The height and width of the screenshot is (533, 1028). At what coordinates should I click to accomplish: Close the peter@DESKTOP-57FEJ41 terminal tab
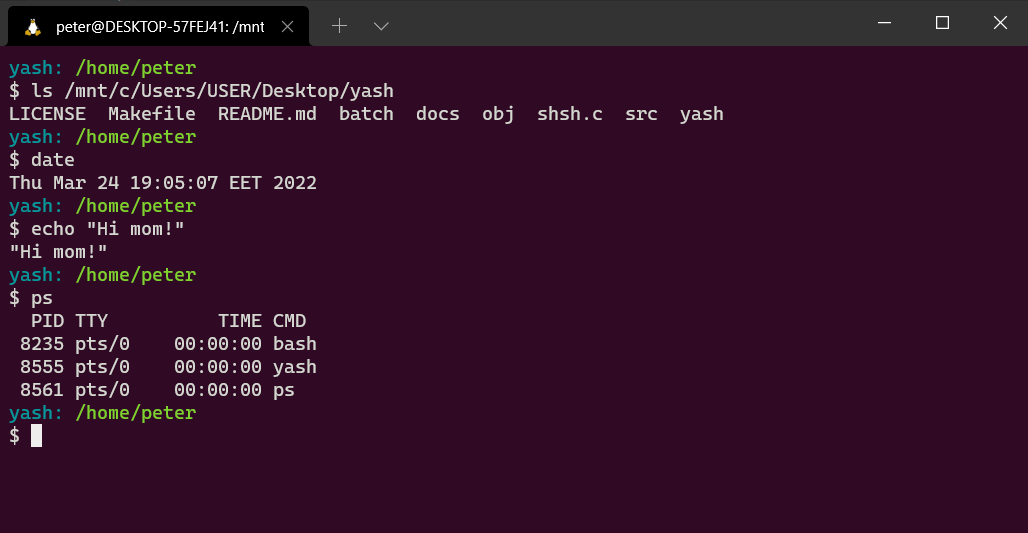coord(289,27)
